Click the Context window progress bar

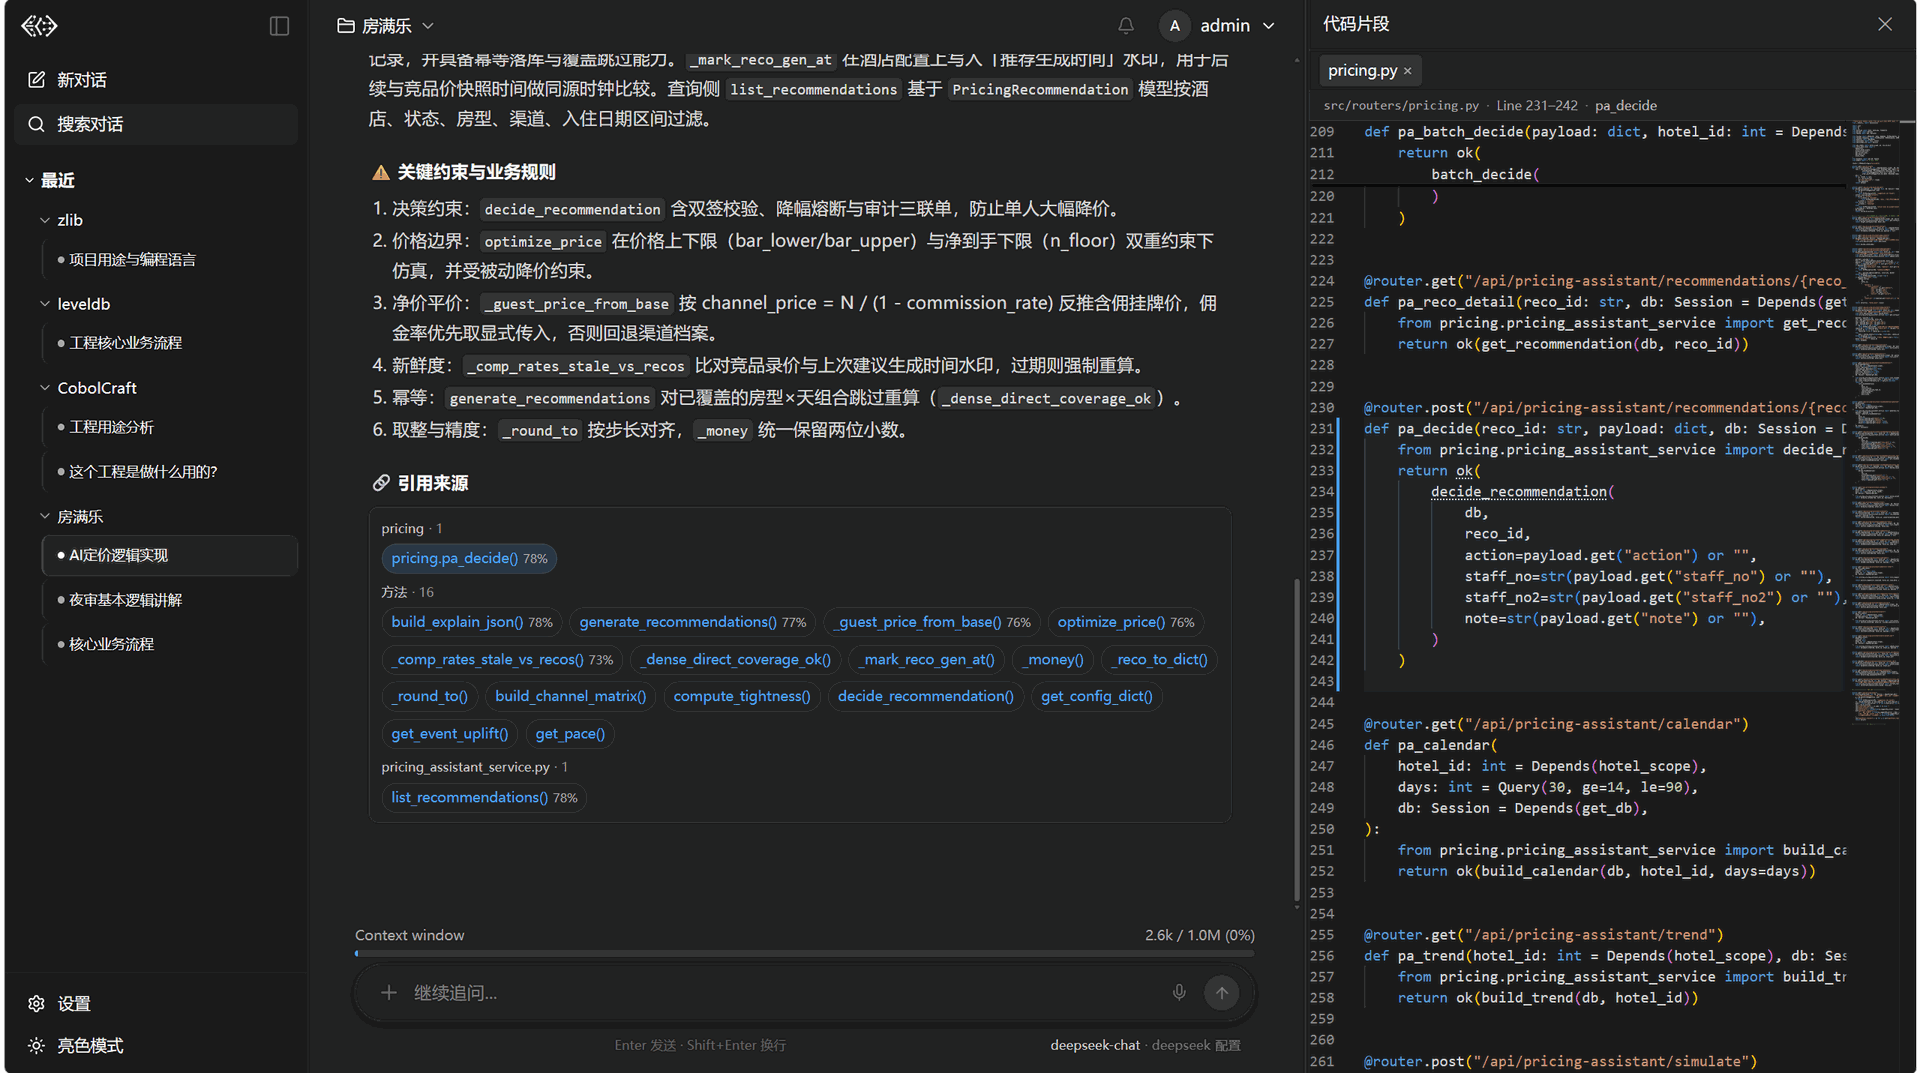point(805,954)
